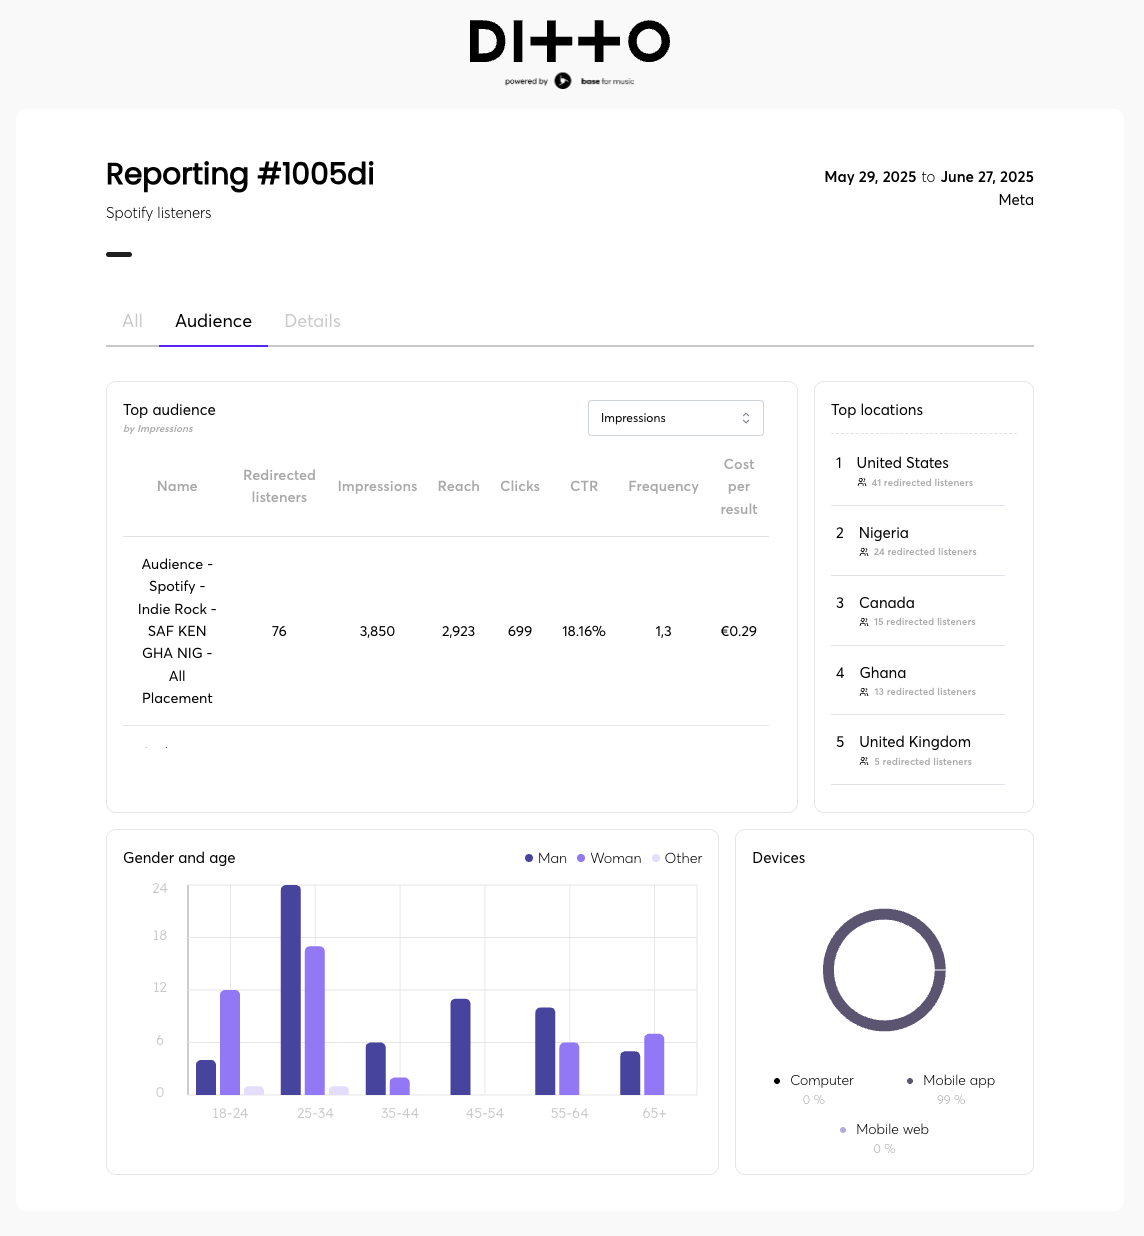Click the June 27, 2025 end date
The height and width of the screenshot is (1236, 1144).
987,177
